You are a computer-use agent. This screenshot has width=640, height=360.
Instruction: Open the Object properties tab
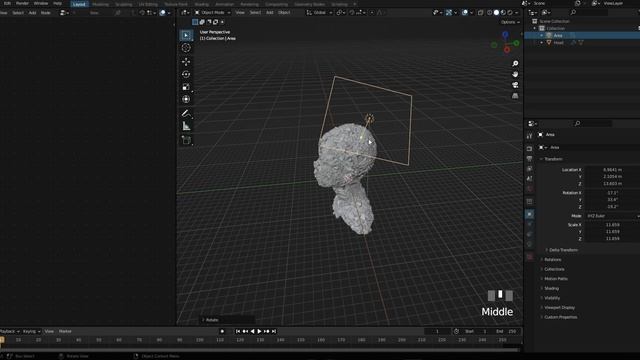(529, 214)
